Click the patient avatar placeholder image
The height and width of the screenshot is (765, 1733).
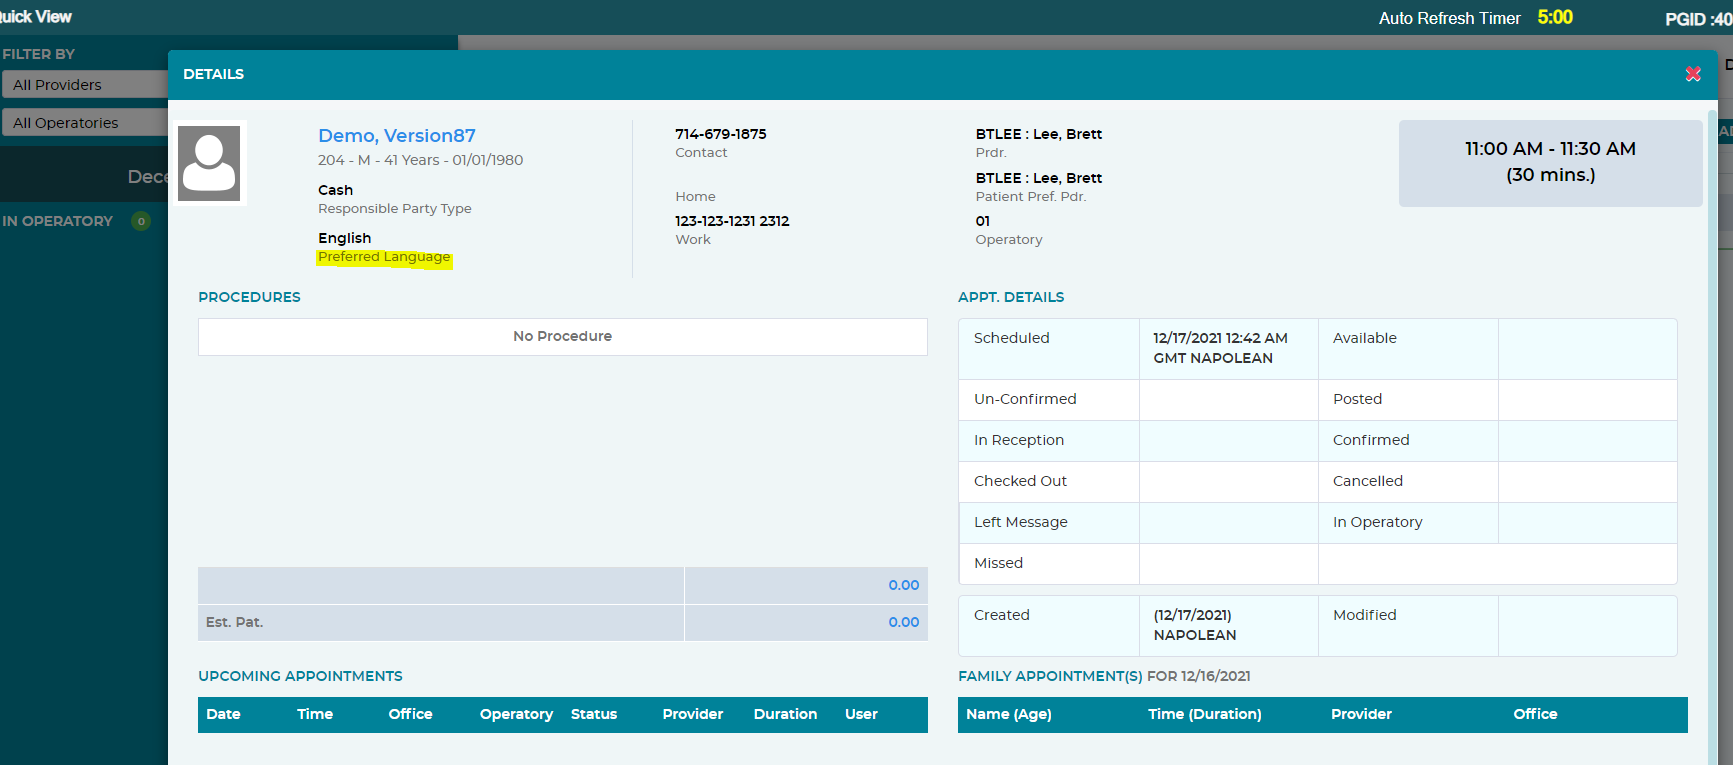[209, 163]
